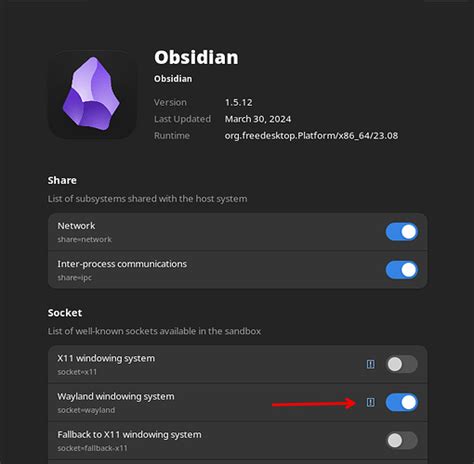Viewport: 474px width, 464px height.
Task: Click the override indicator icon beside X11 toggle
Action: click(x=370, y=364)
